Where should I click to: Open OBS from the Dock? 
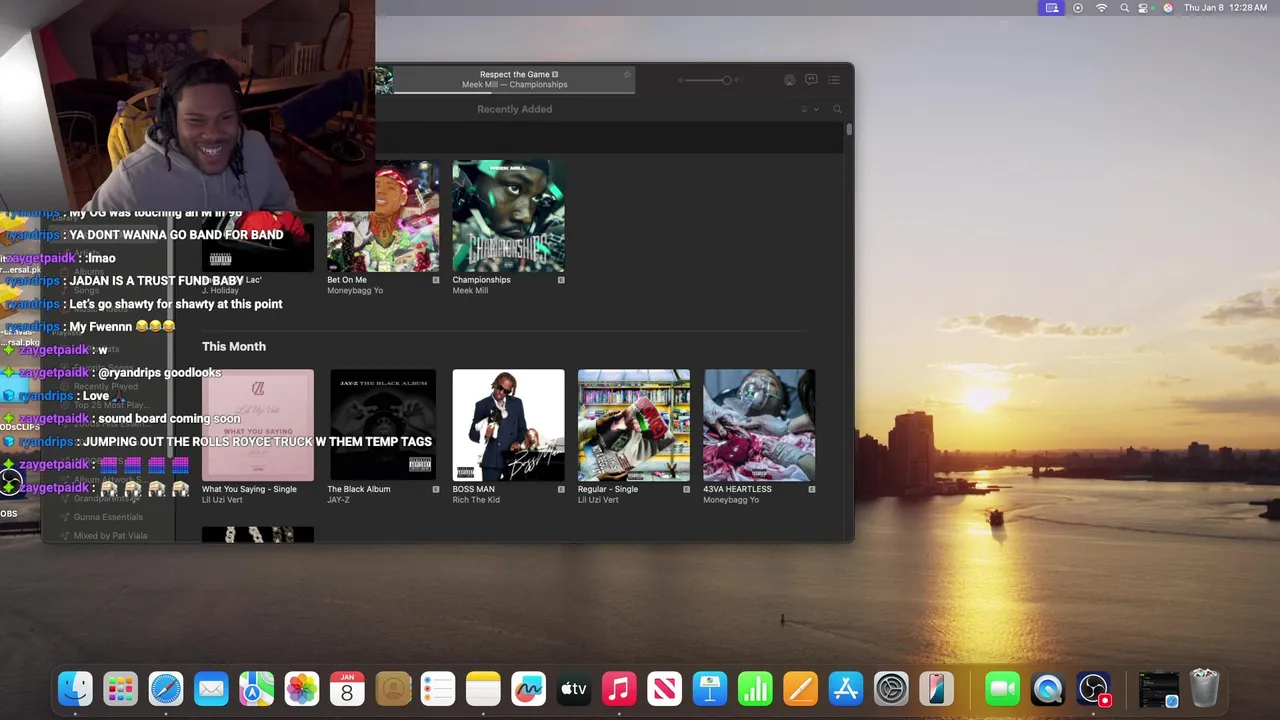[x=1093, y=688]
